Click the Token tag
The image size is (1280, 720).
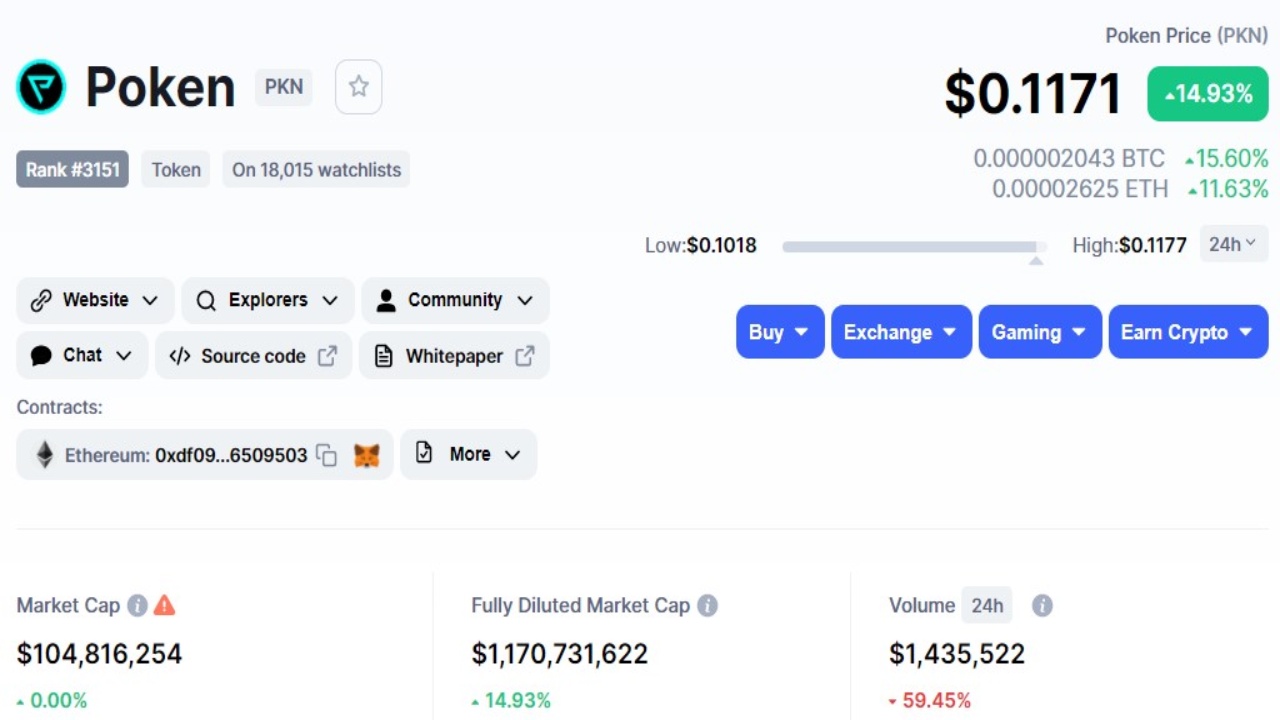176,169
